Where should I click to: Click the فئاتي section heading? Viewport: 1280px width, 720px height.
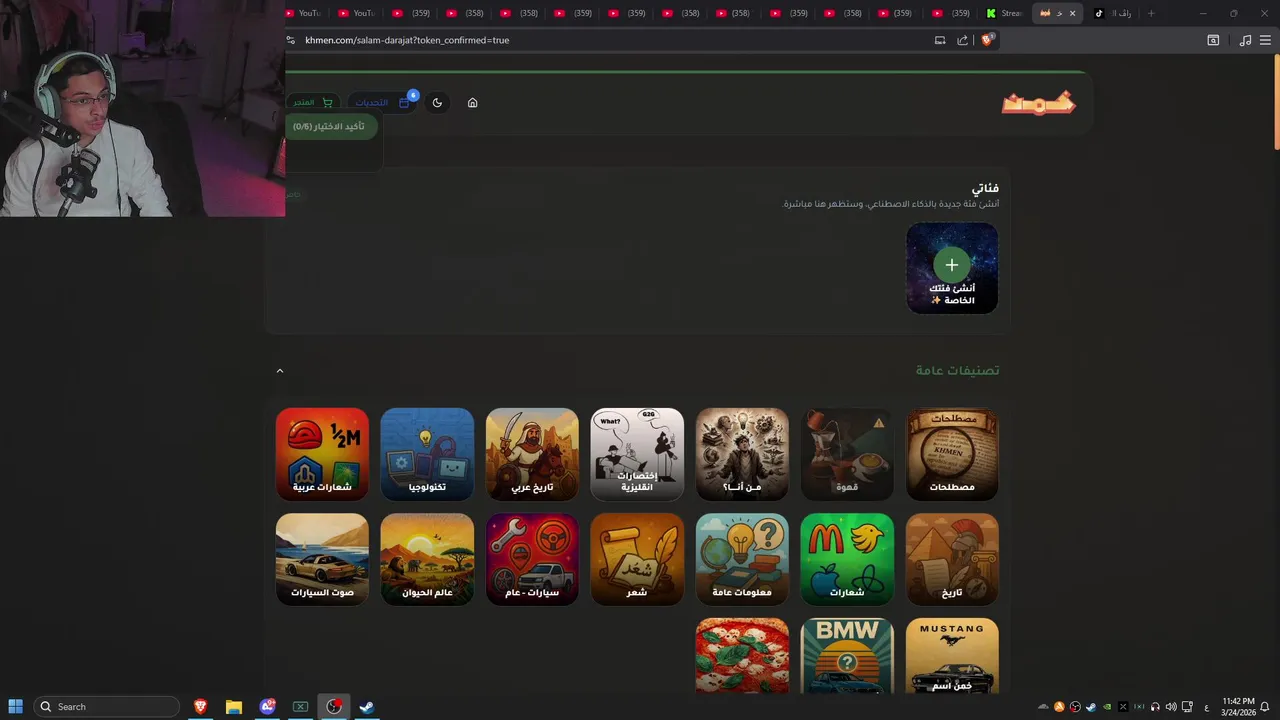[985, 188]
